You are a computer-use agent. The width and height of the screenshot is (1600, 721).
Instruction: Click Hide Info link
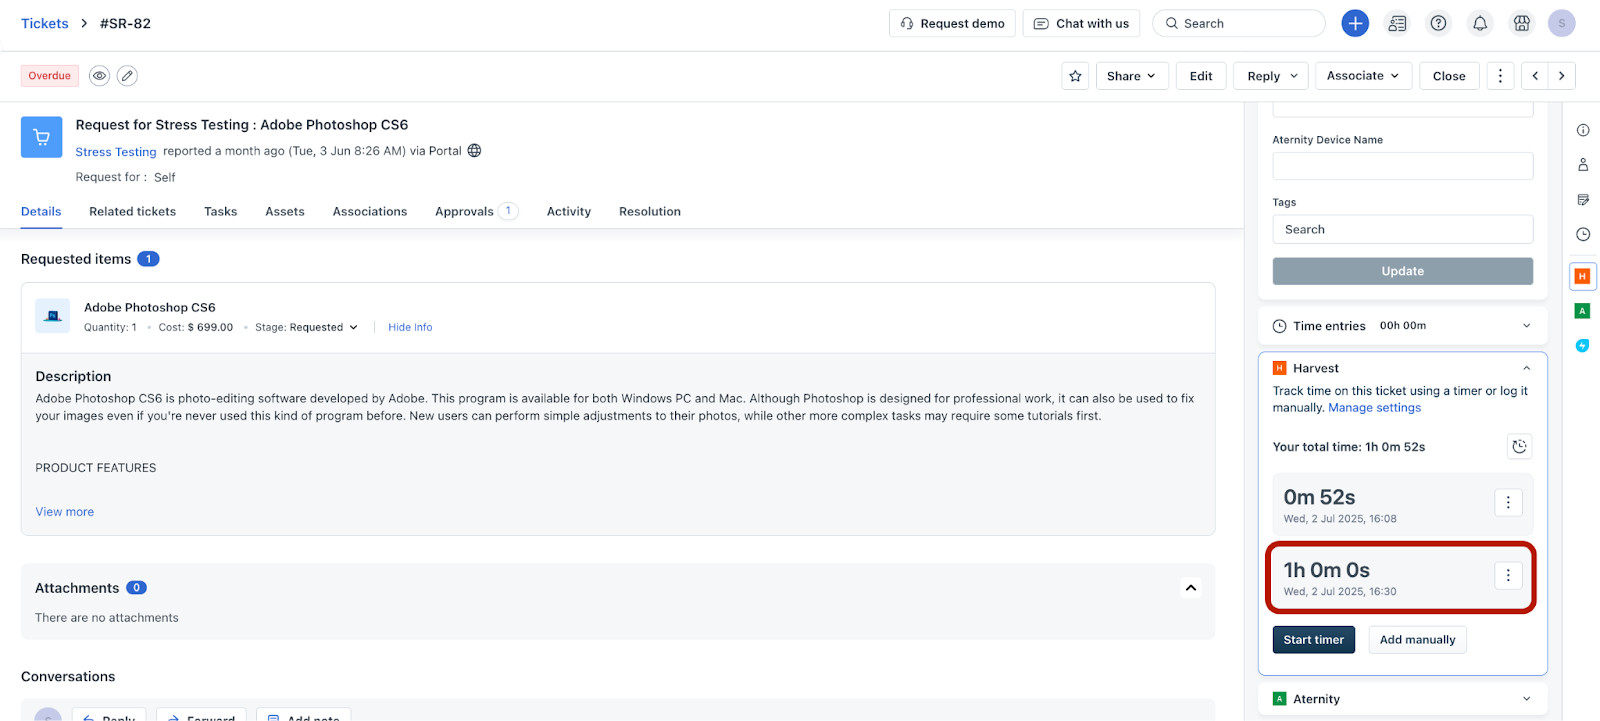point(410,328)
